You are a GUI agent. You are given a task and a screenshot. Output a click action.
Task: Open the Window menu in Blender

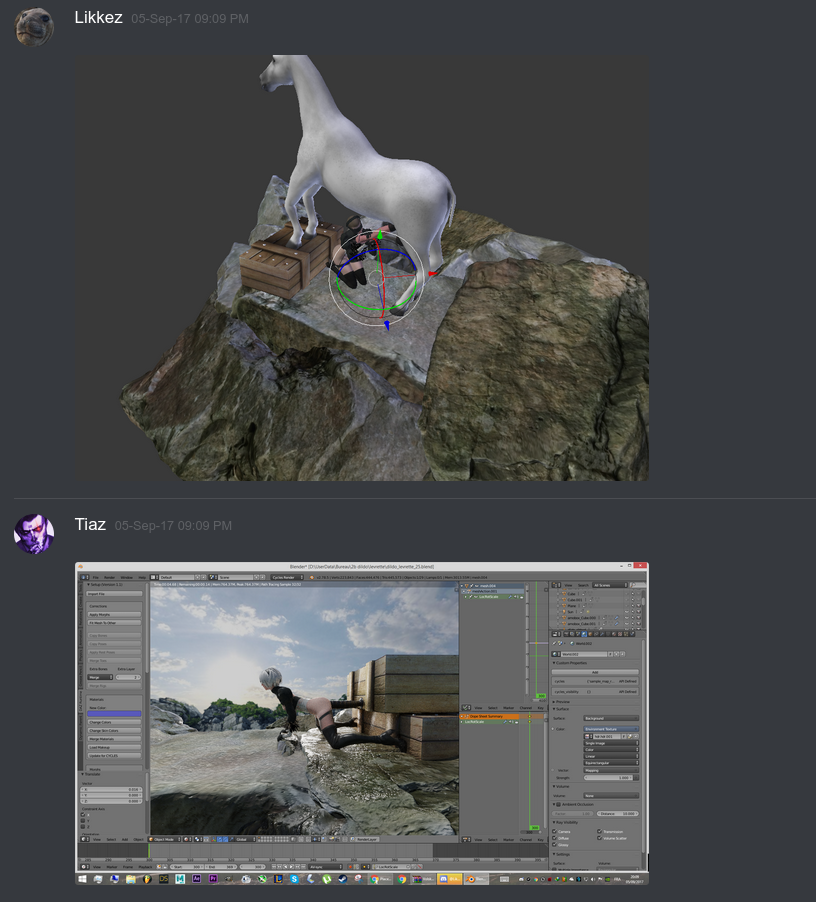click(x=126, y=577)
